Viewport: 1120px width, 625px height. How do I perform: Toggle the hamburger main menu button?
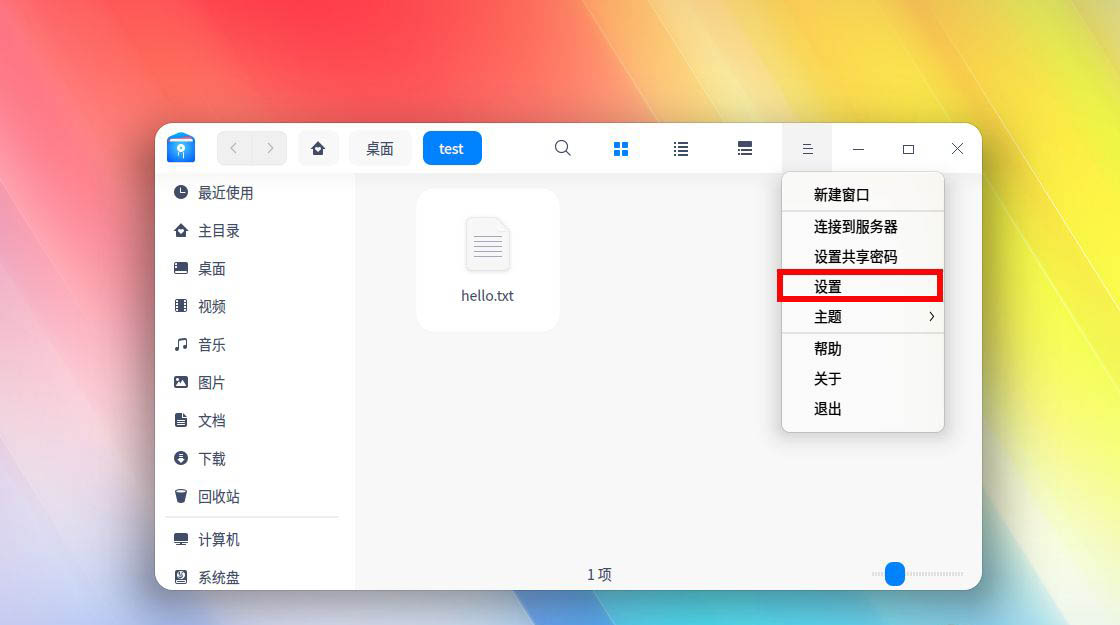tap(807, 149)
